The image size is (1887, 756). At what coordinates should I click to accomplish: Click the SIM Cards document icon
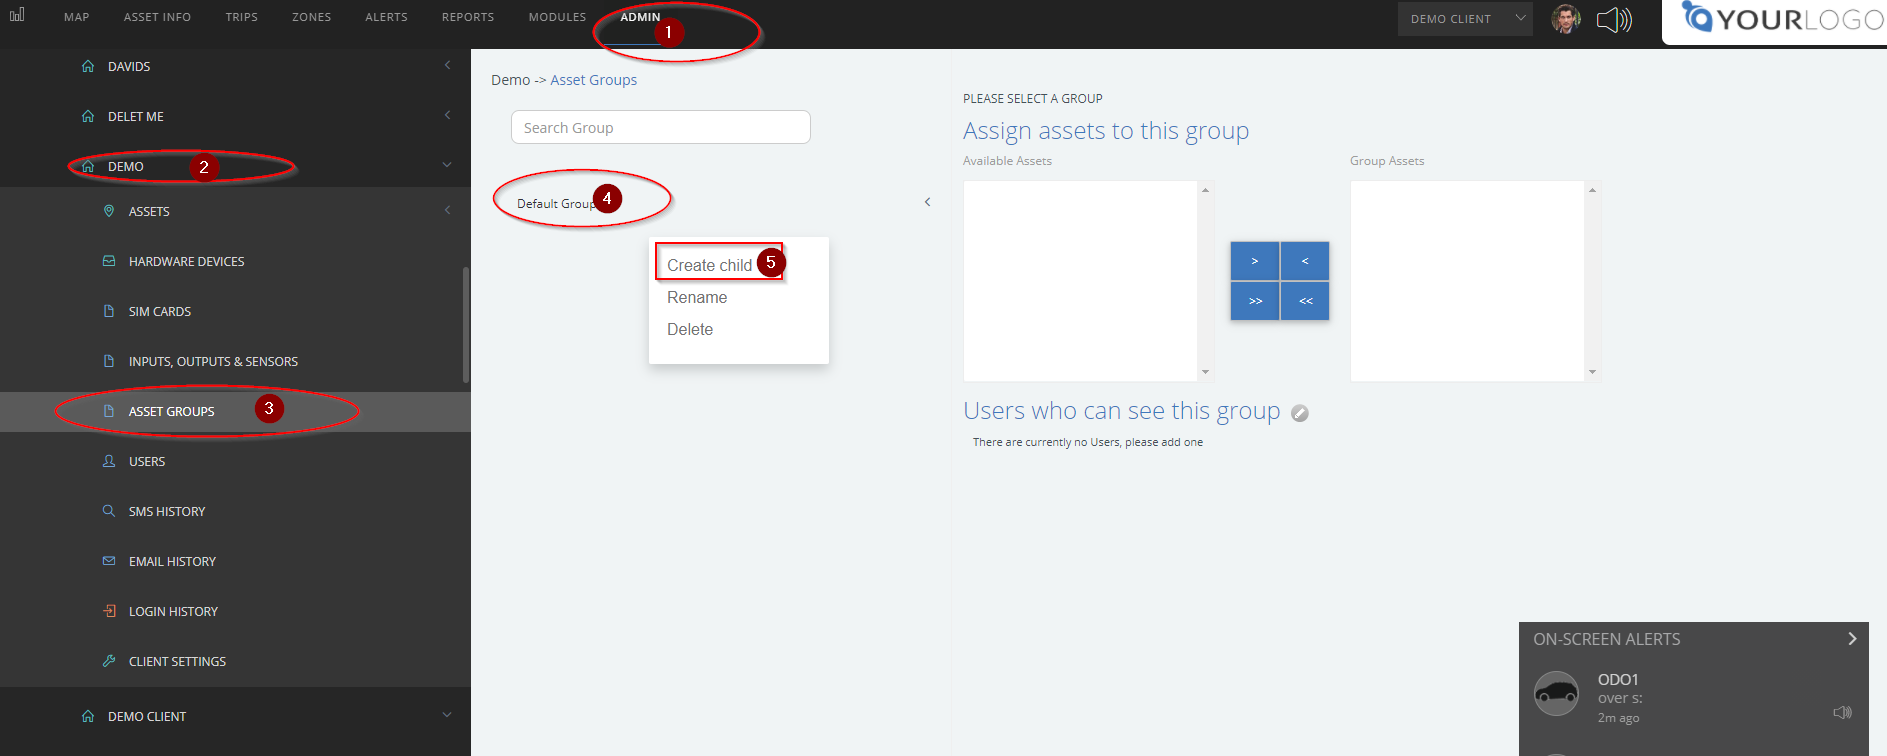click(x=109, y=311)
